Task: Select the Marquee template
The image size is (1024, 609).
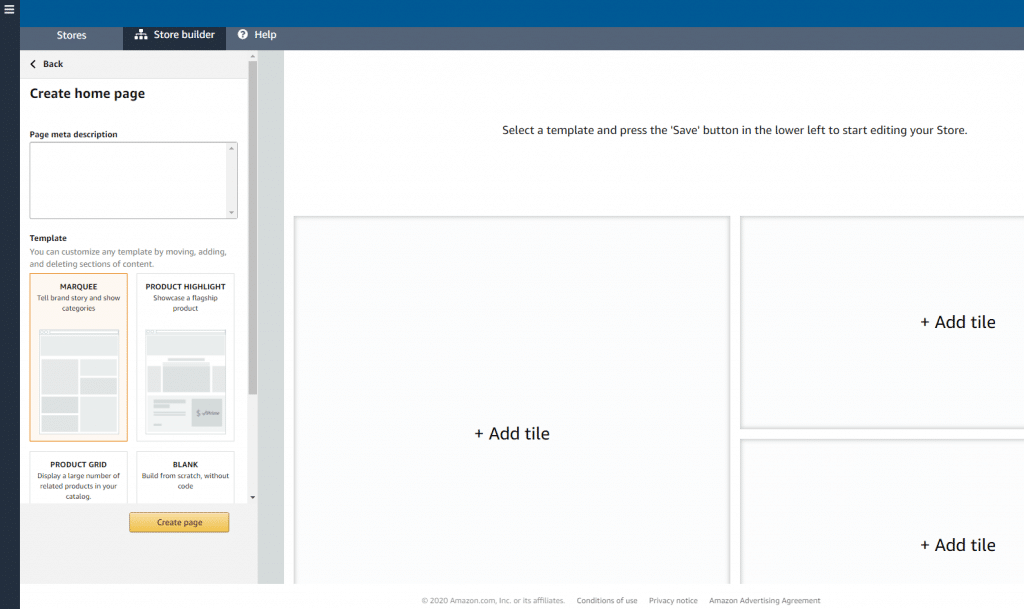Action: tap(79, 357)
